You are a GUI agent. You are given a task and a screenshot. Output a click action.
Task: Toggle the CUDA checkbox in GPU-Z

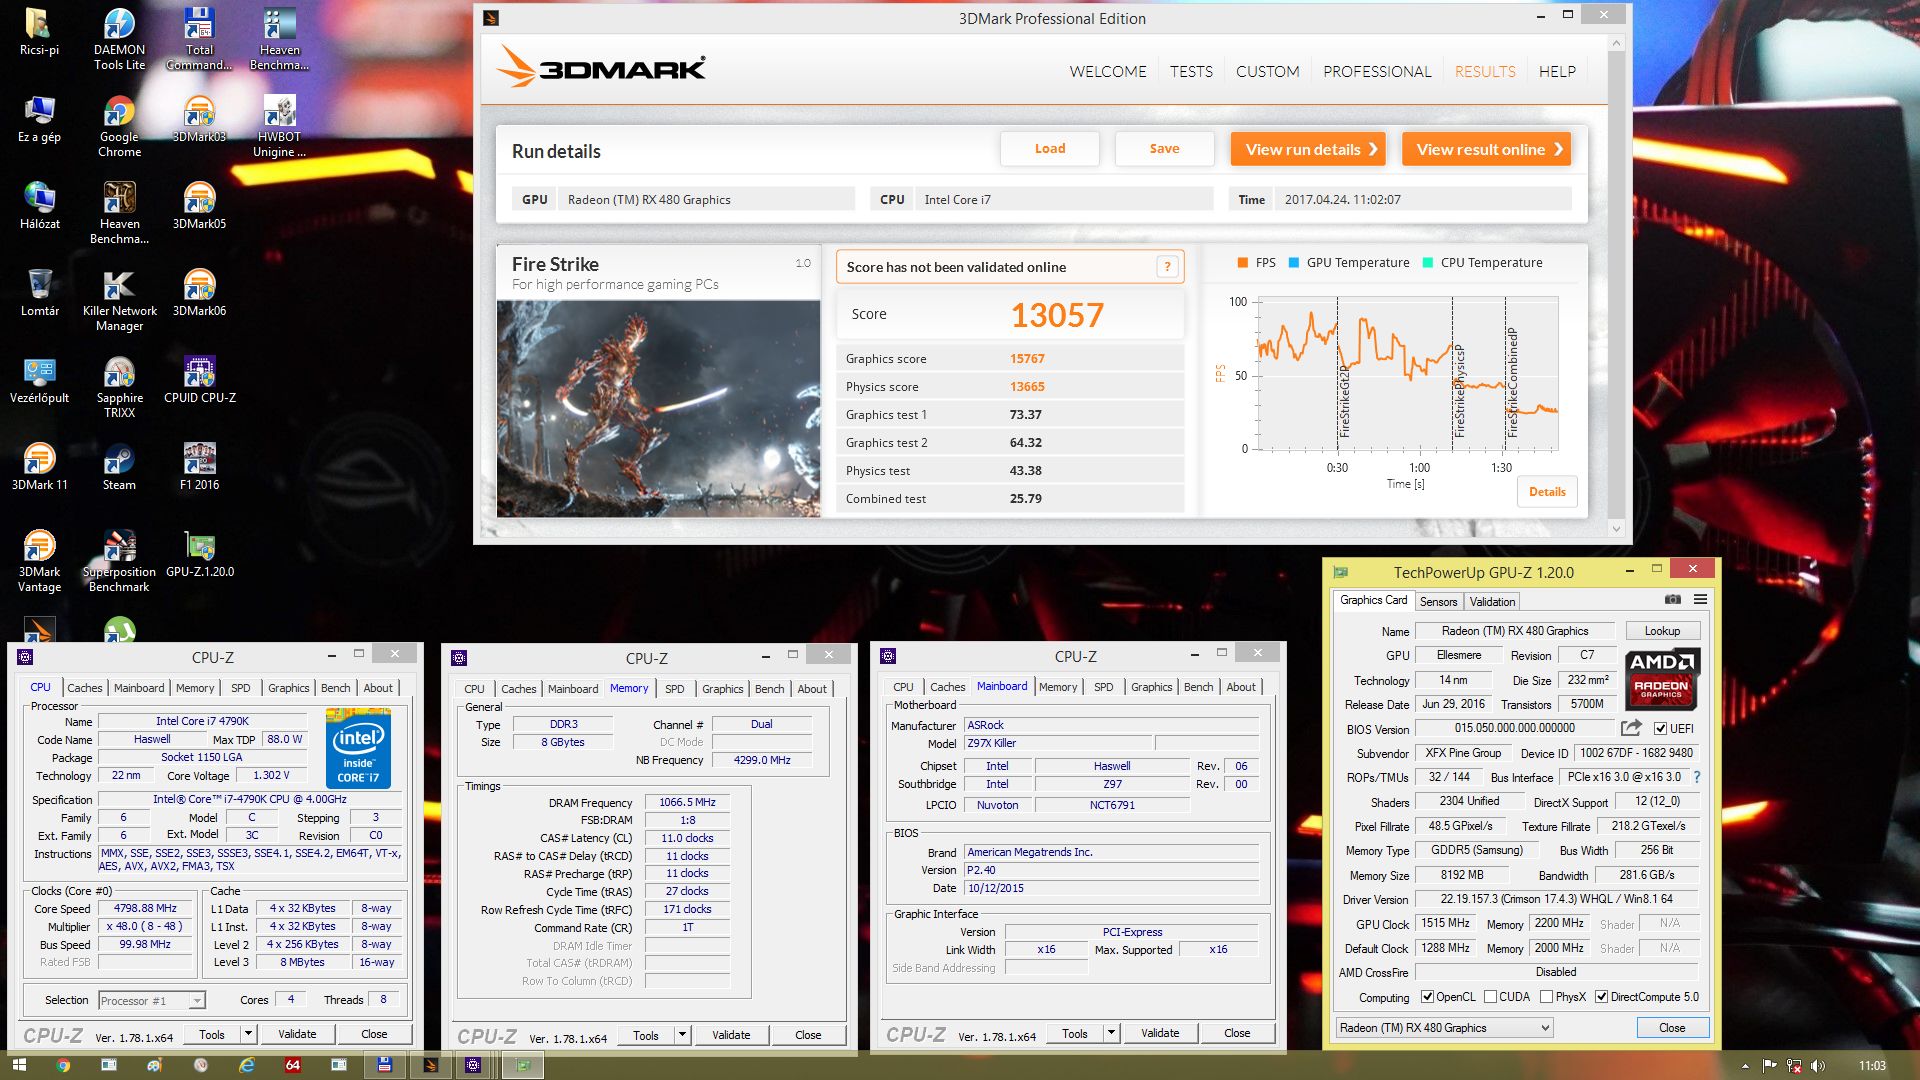click(1491, 997)
